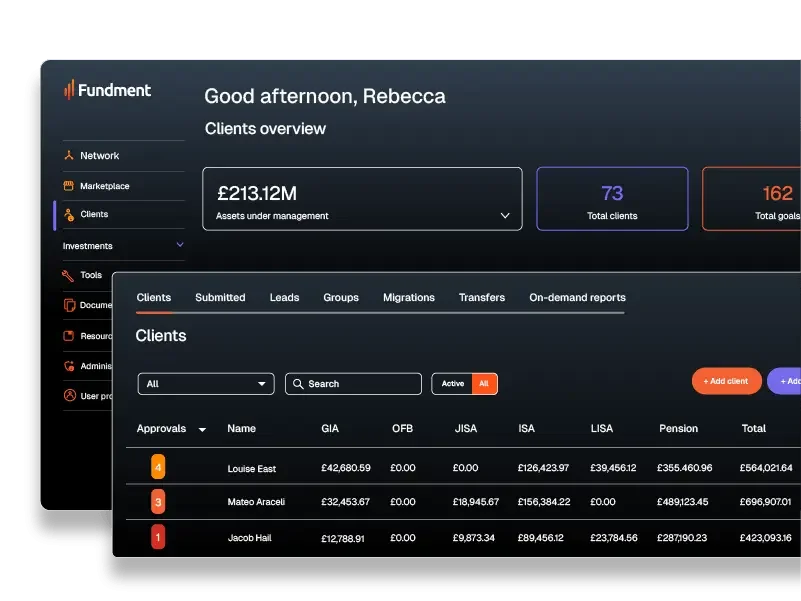Open client Louise East
This screenshot has width=801, height=601.
[252, 469]
